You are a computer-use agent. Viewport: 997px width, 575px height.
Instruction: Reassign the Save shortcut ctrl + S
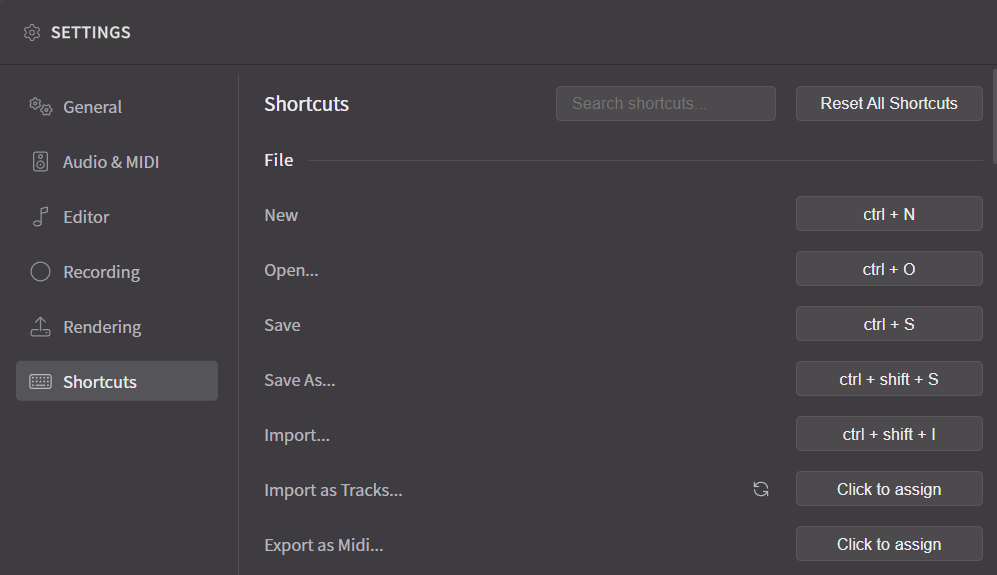pyautogui.click(x=889, y=324)
